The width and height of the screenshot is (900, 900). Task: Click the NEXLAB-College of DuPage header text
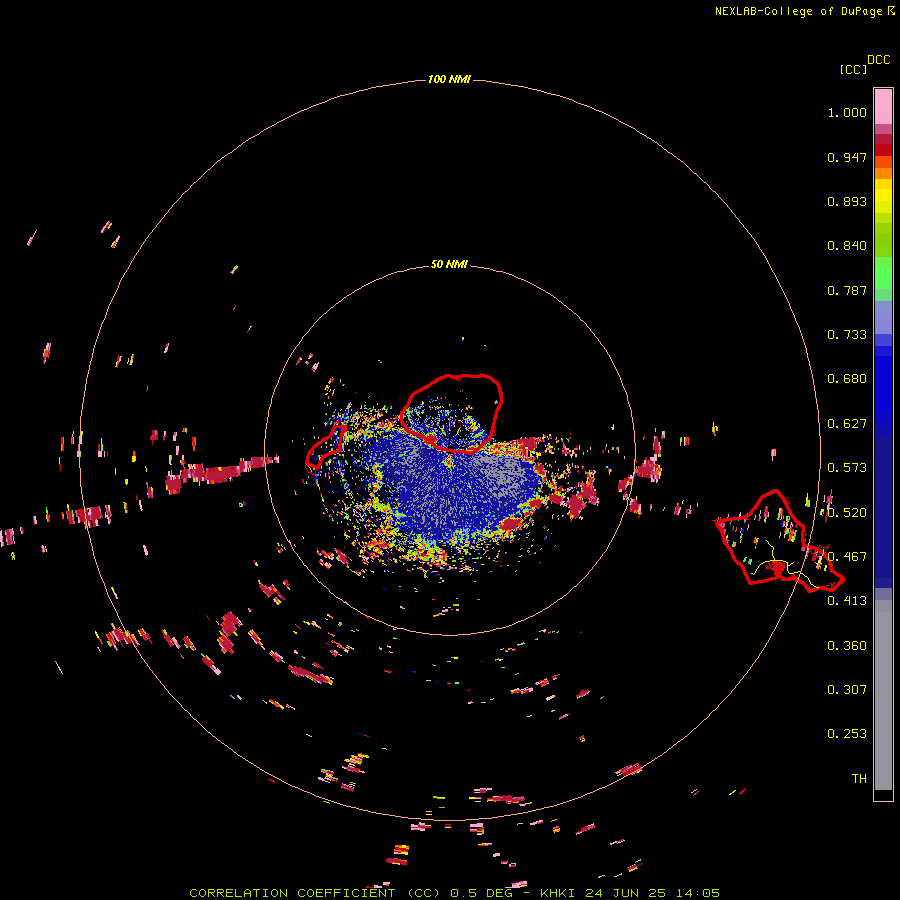[804, 11]
